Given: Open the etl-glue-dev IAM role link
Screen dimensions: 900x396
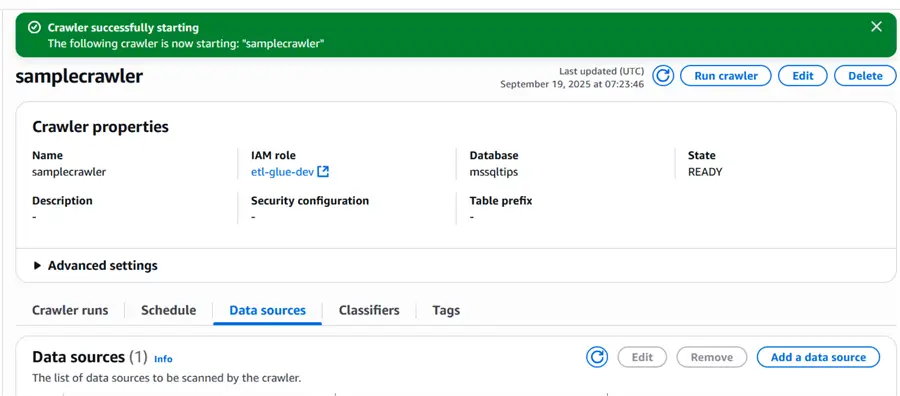Looking at the screenshot, I should 282,172.
